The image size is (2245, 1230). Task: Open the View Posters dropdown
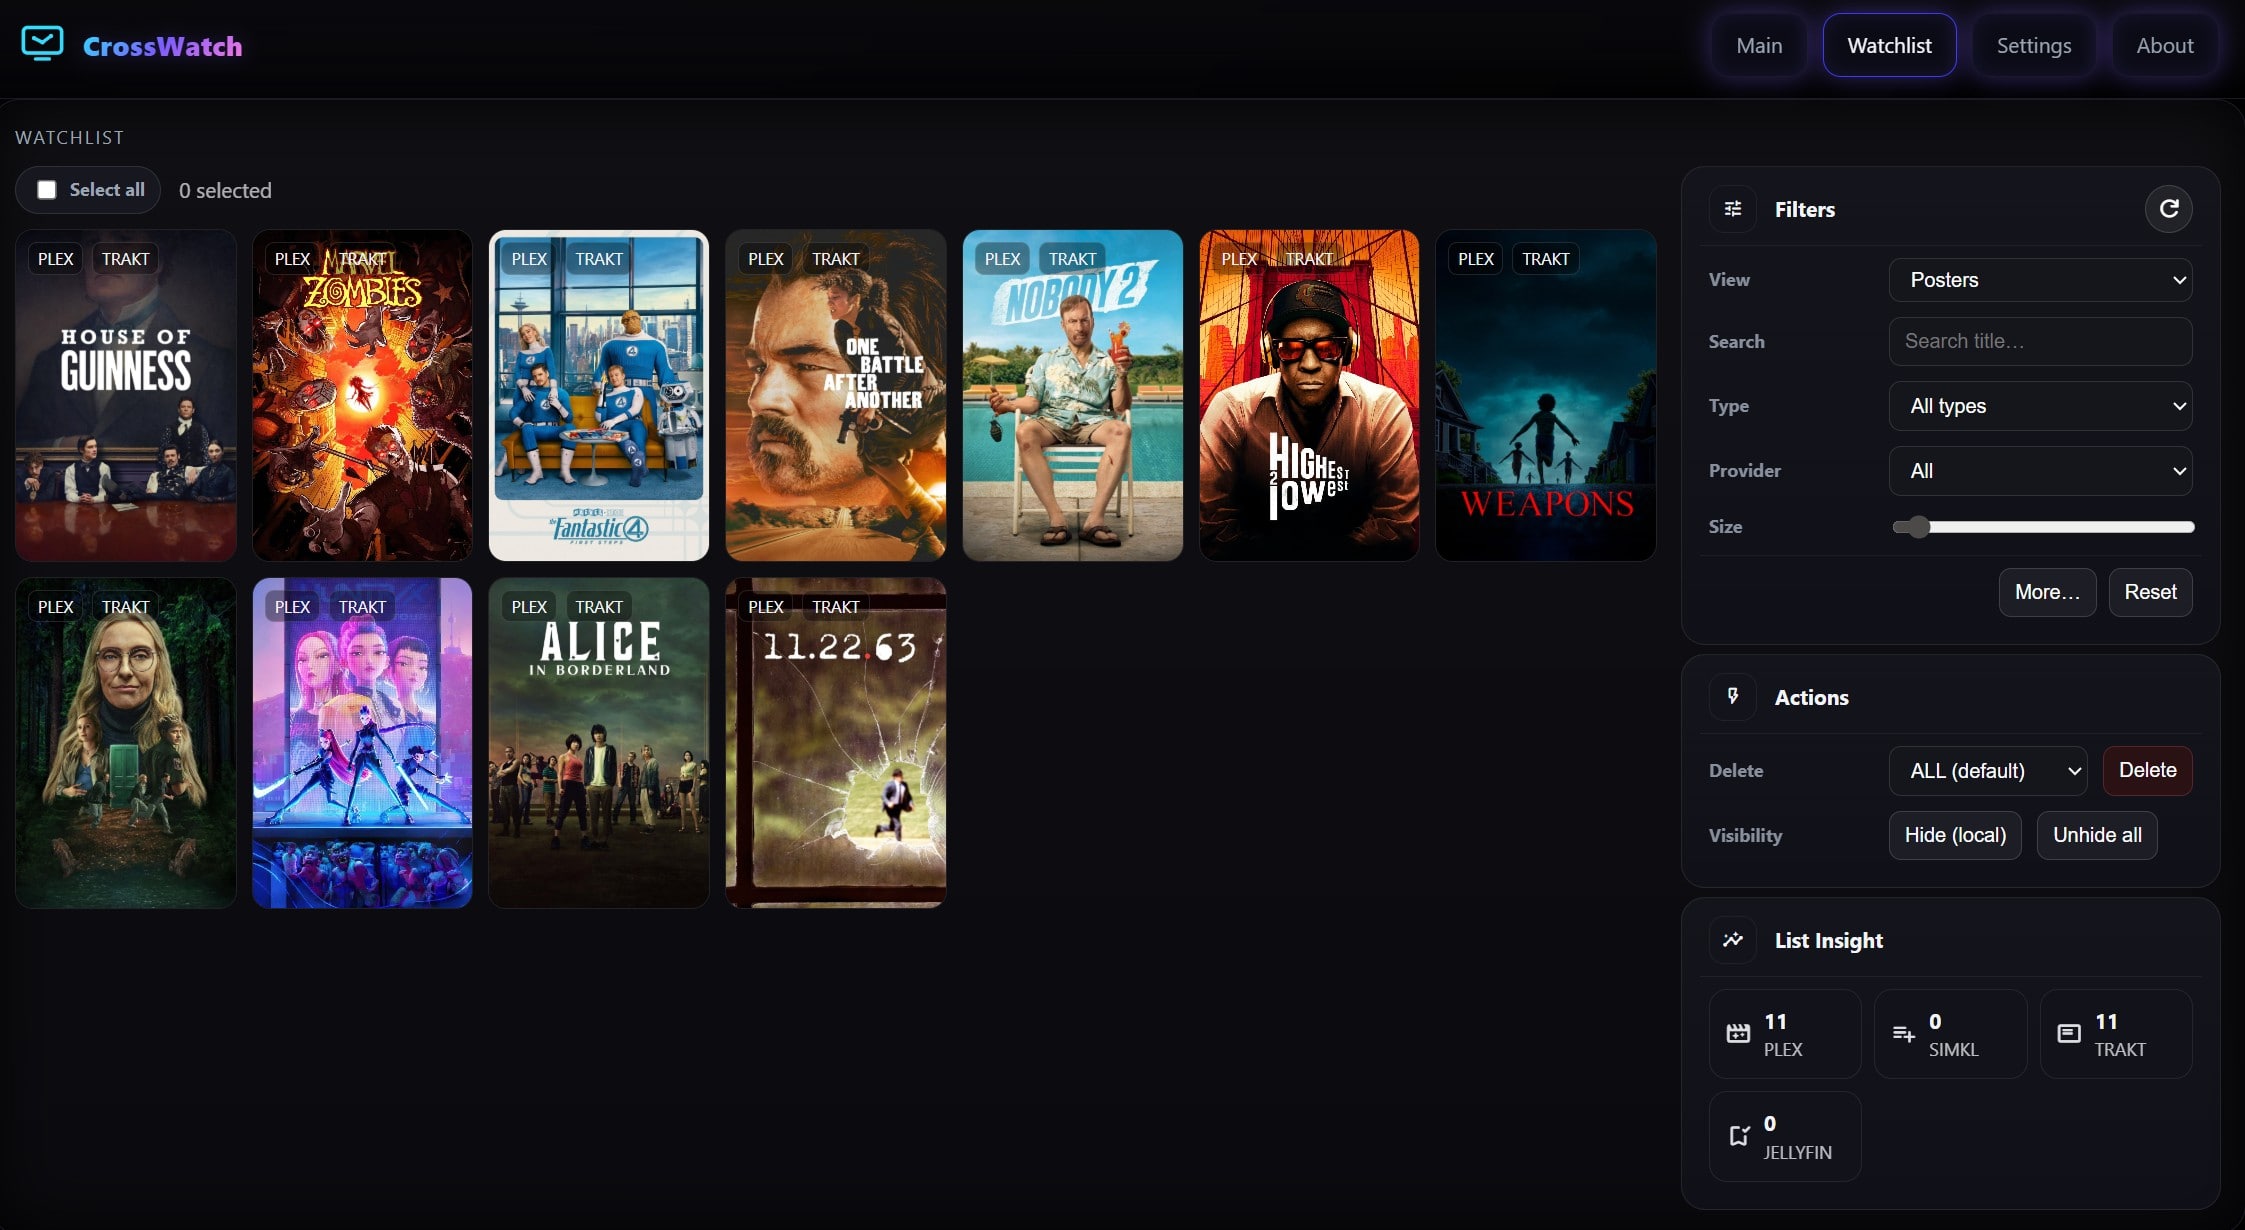2040,280
